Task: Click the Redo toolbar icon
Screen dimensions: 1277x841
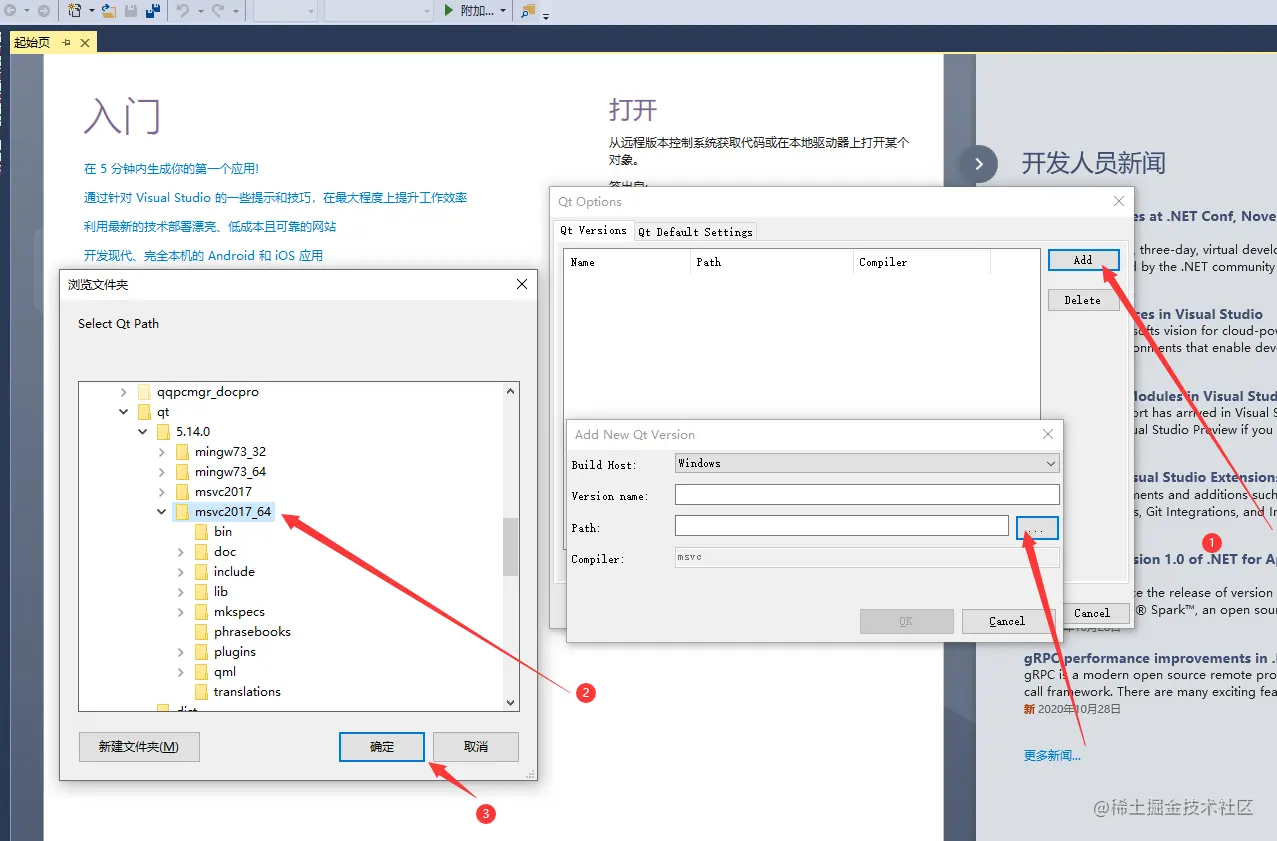Action: 219,11
